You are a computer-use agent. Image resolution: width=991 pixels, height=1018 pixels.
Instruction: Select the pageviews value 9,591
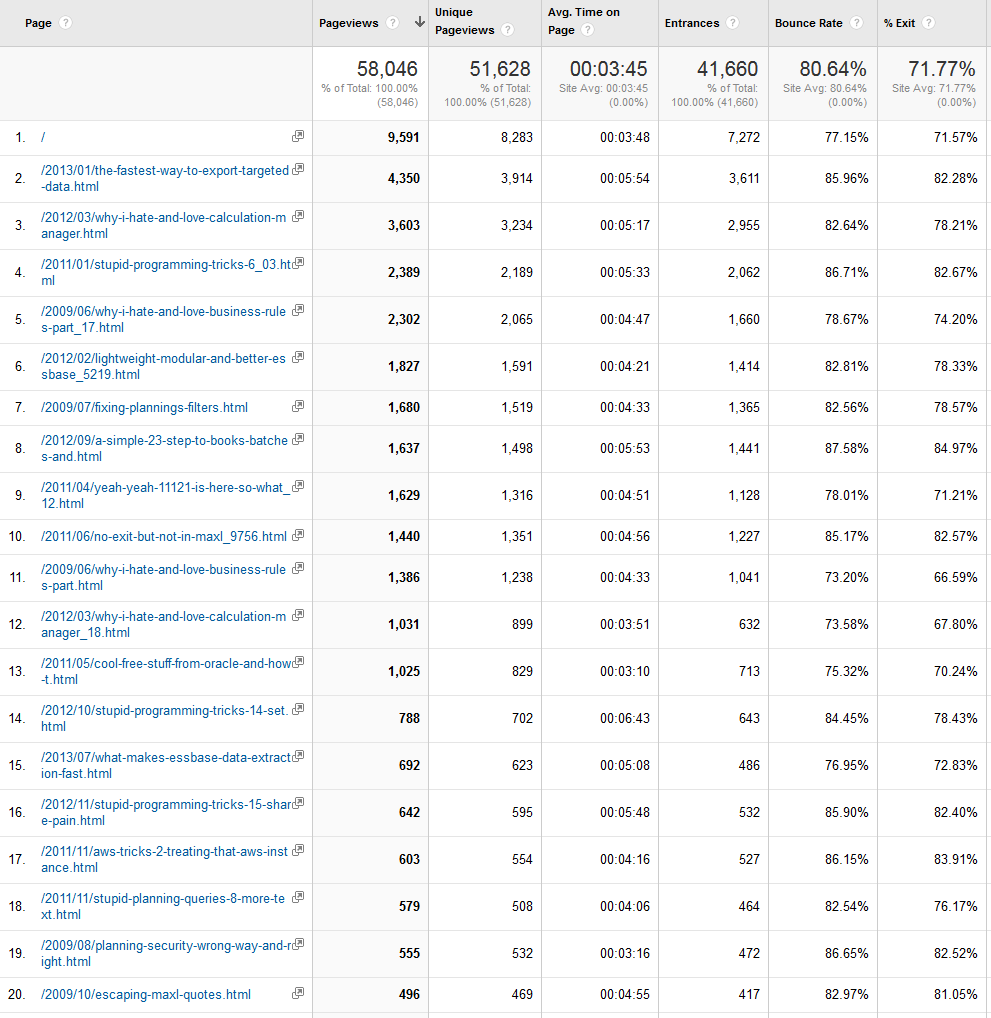[403, 138]
